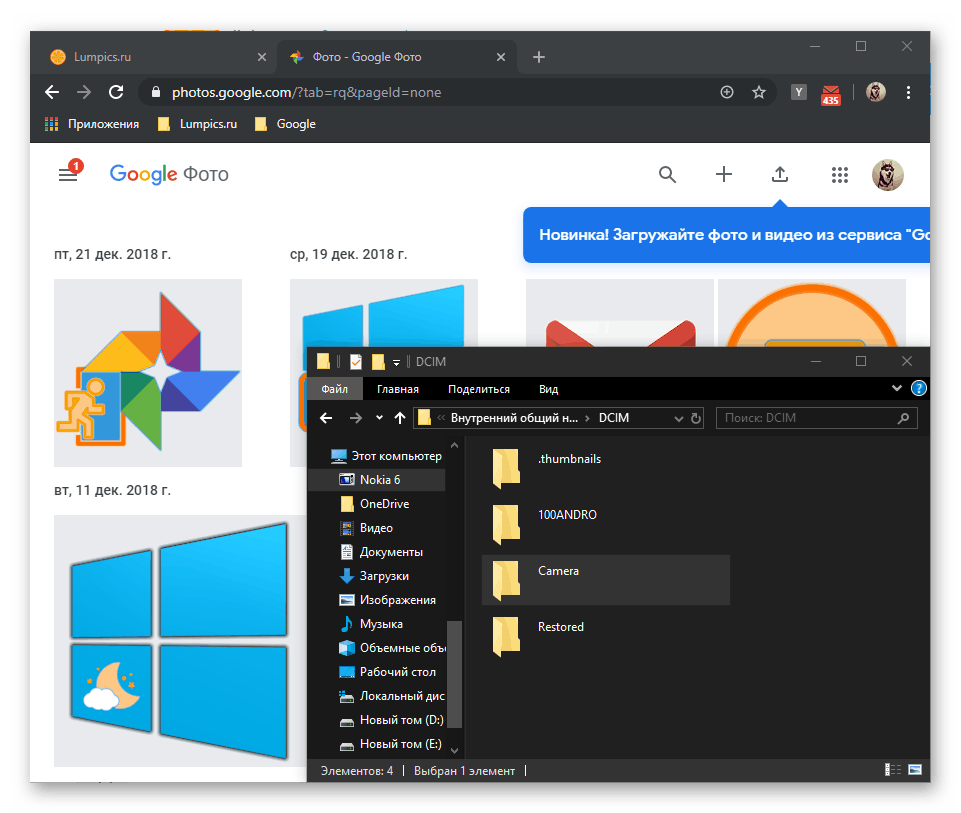The width and height of the screenshot is (961, 813).
Task: Click Внутренний общий н... breadcrumb
Action: 514,418
